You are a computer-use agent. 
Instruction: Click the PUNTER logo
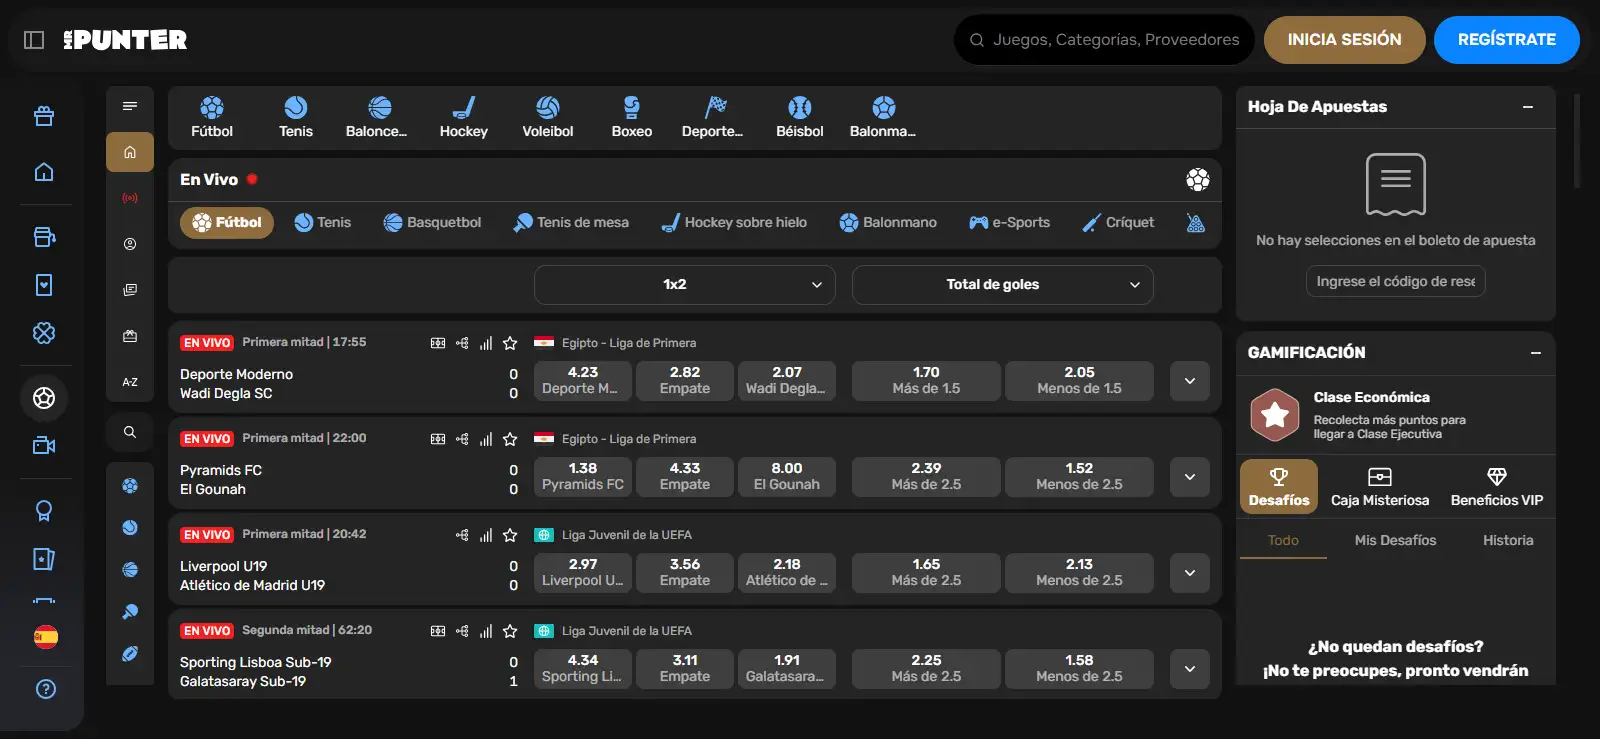click(125, 40)
